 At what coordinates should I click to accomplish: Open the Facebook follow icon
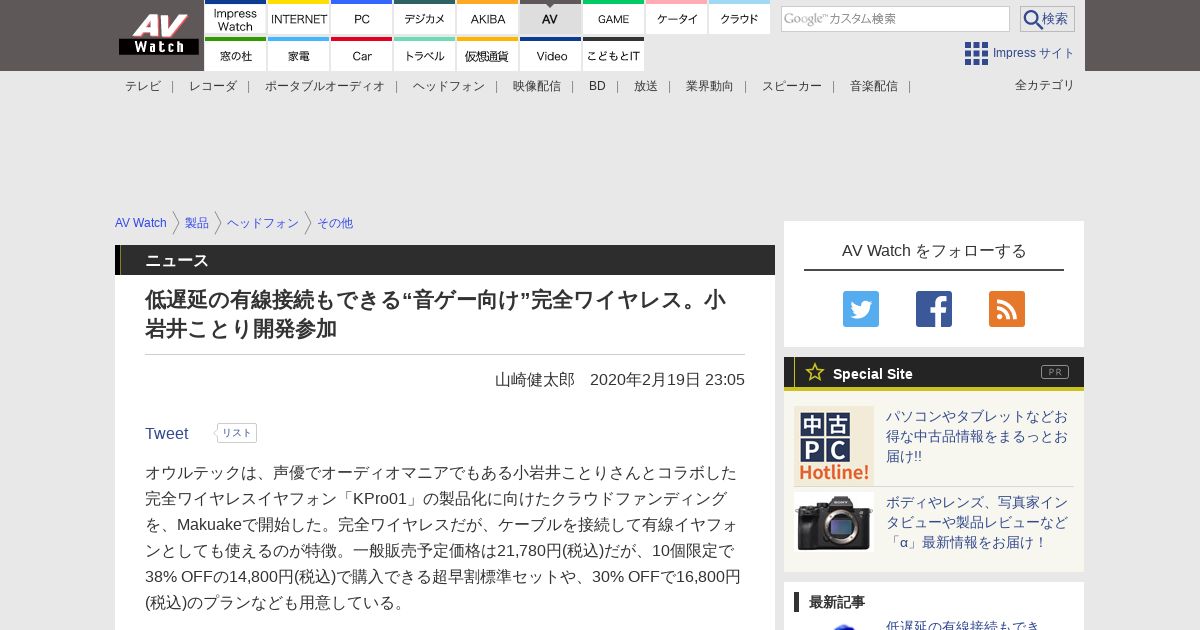coord(934,309)
